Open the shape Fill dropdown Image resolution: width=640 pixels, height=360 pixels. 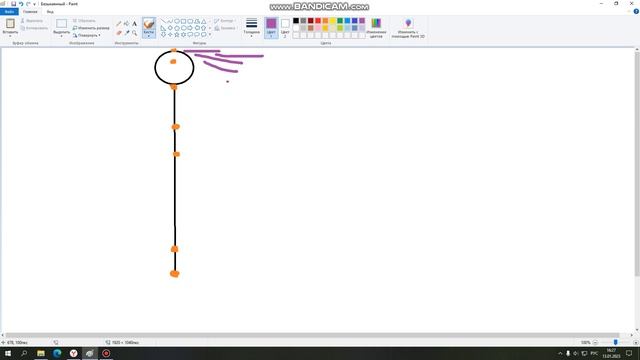point(225,28)
